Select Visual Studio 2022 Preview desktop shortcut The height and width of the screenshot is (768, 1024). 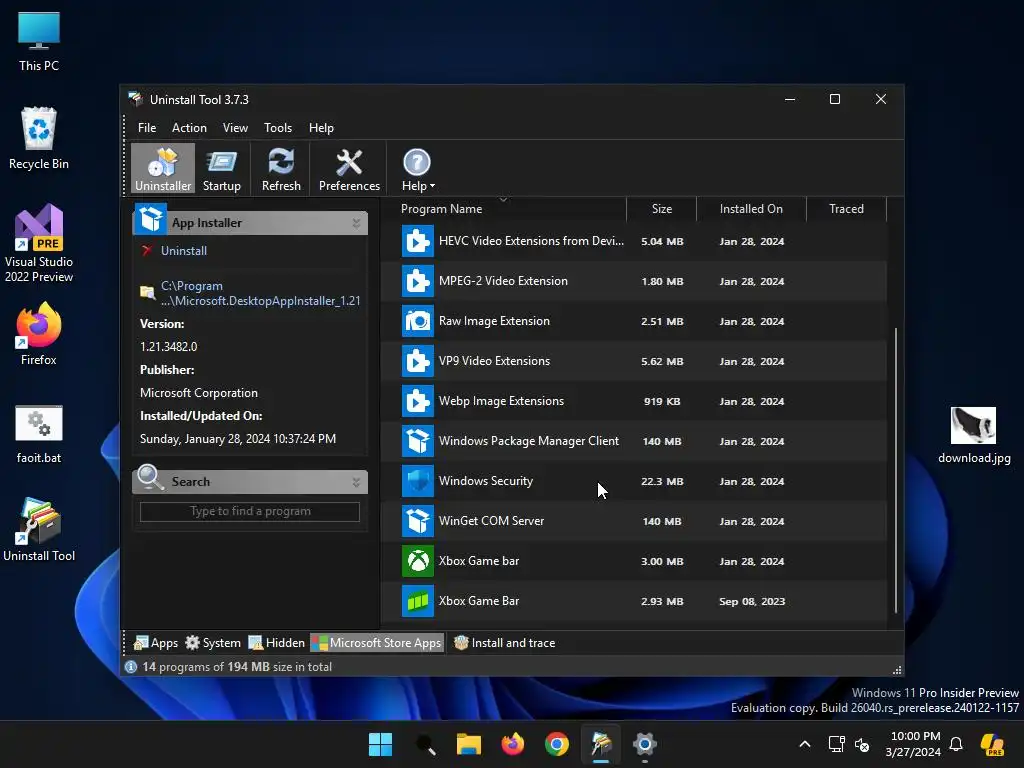[39, 244]
